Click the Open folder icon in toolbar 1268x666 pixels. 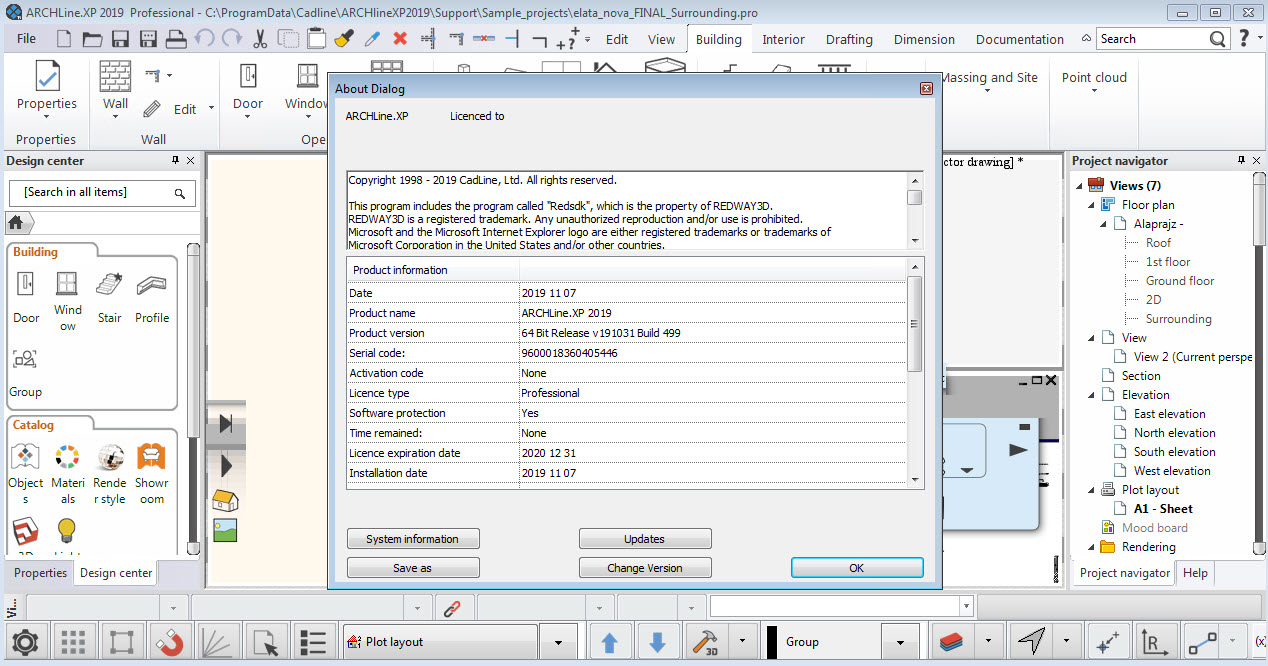pos(92,39)
